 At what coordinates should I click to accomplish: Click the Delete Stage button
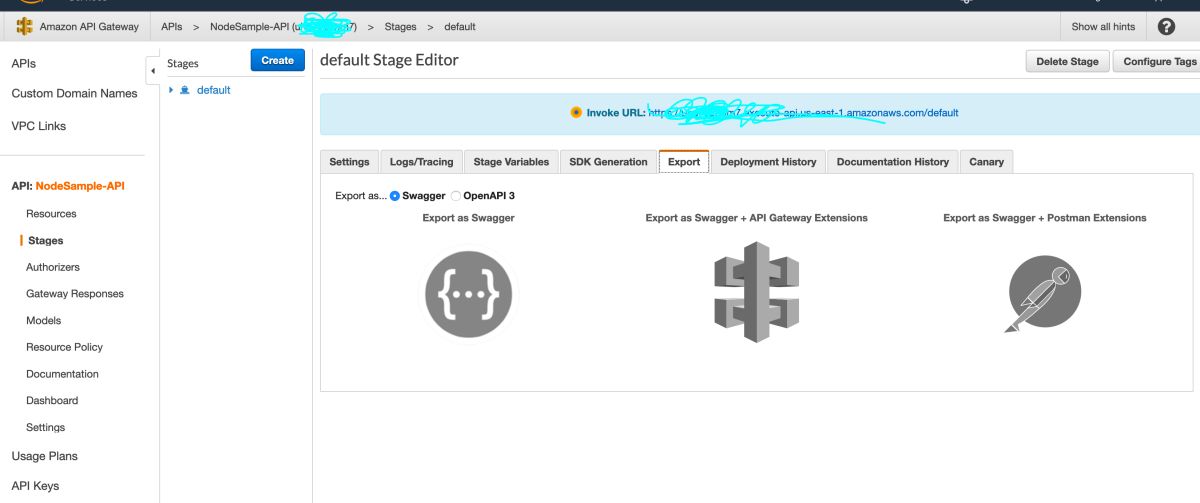click(x=1067, y=61)
